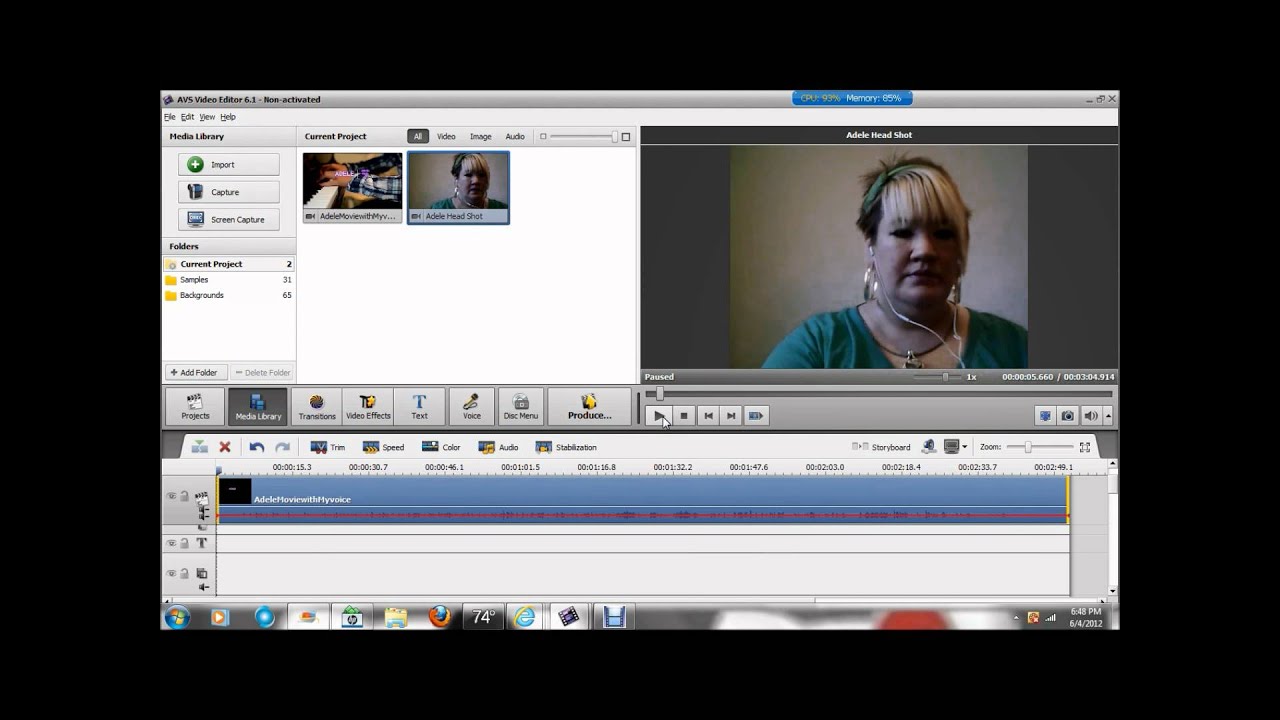The image size is (1280, 720).
Task: Open the File menu
Action: [x=169, y=117]
